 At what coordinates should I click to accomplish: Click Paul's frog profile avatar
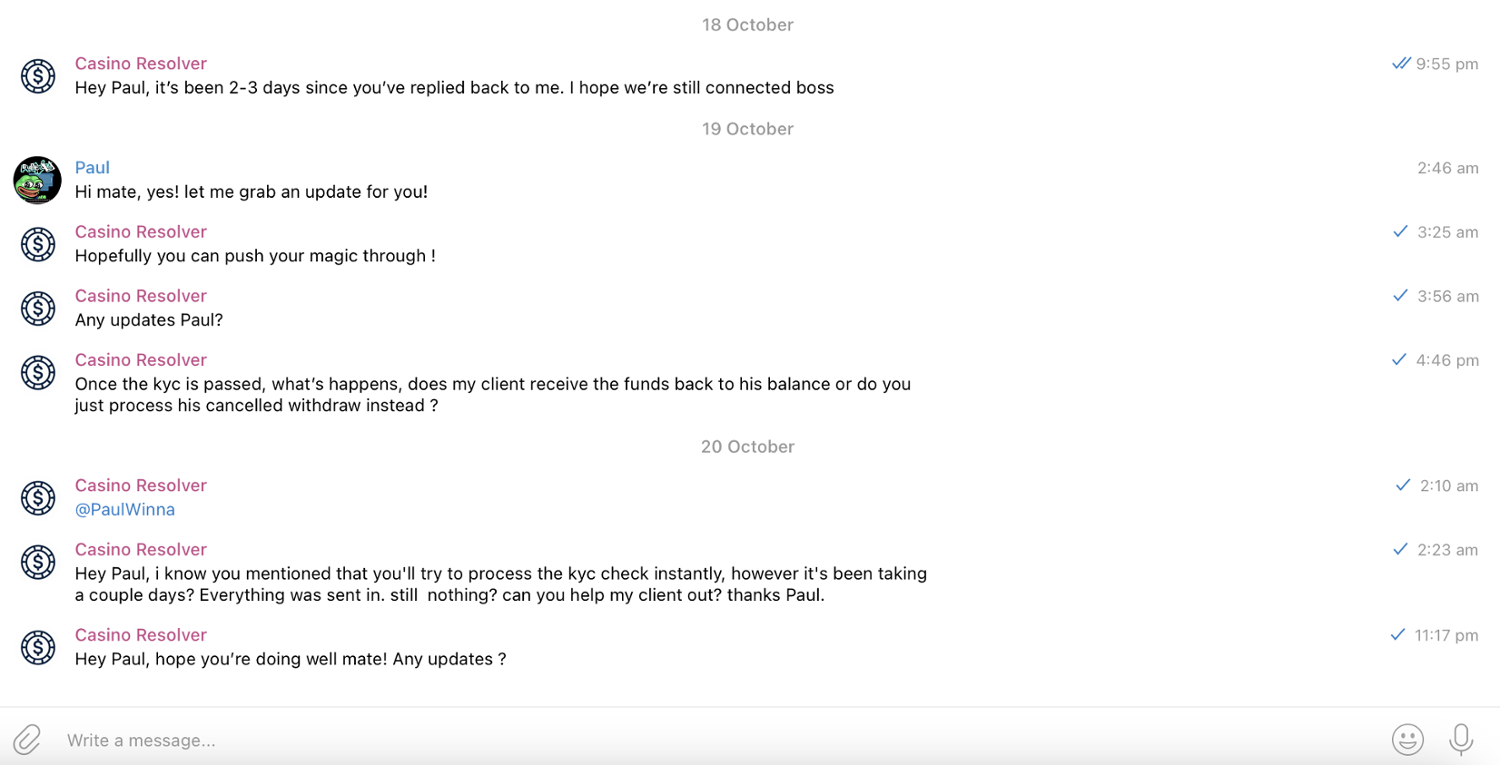(x=37, y=180)
